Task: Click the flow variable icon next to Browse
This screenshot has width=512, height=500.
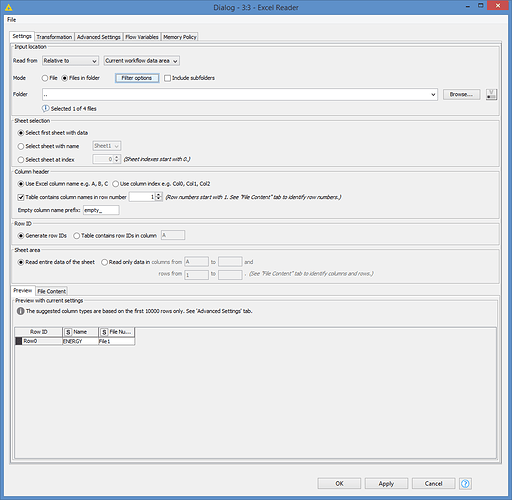Action: pos(491,94)
